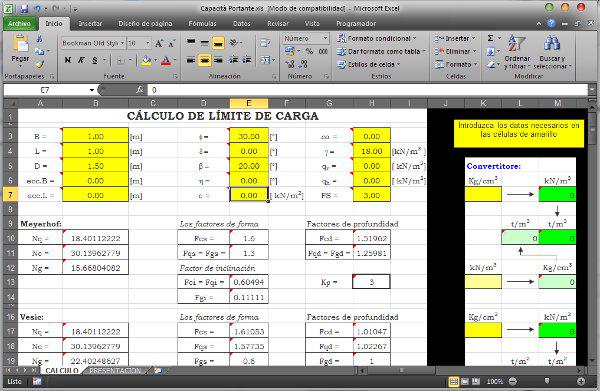Click the Fill down arrow icon
Viewport: 600px width, 391px height.
(490, 51)
